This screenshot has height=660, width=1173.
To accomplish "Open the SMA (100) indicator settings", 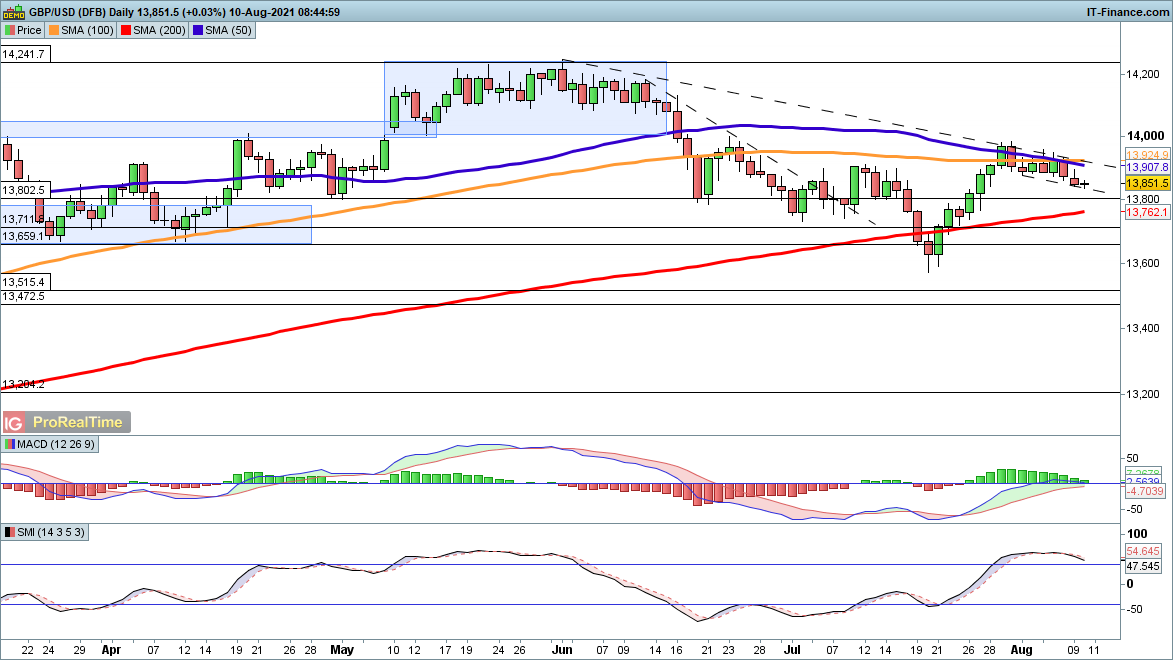I will [80, 31].
